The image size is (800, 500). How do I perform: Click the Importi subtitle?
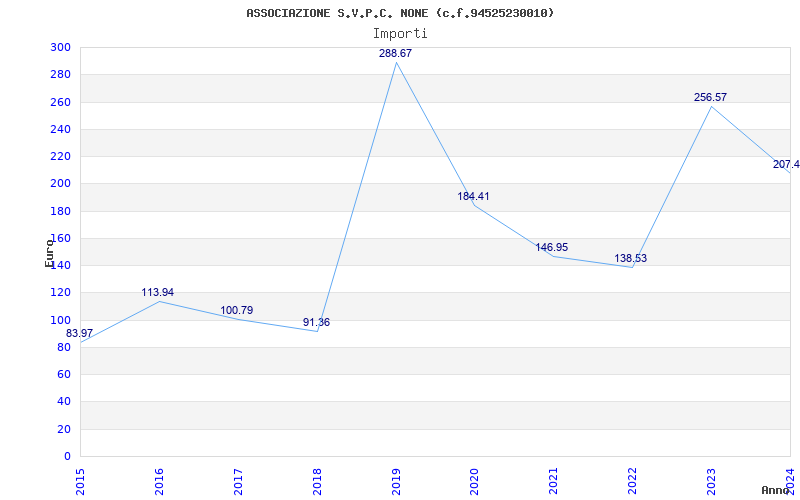pyautogui.click(x=400, y=34)
